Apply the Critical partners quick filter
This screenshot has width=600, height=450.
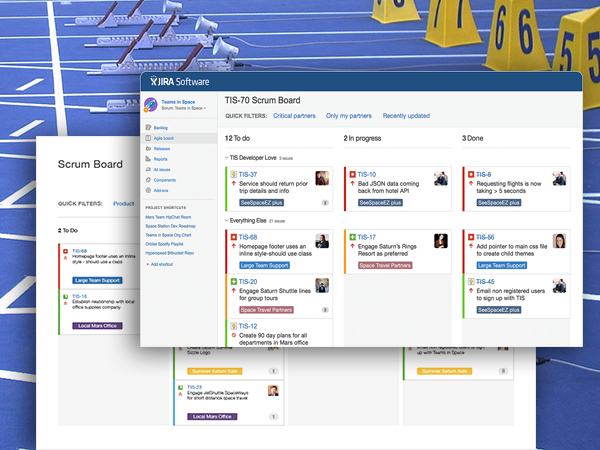coord(294,116)
